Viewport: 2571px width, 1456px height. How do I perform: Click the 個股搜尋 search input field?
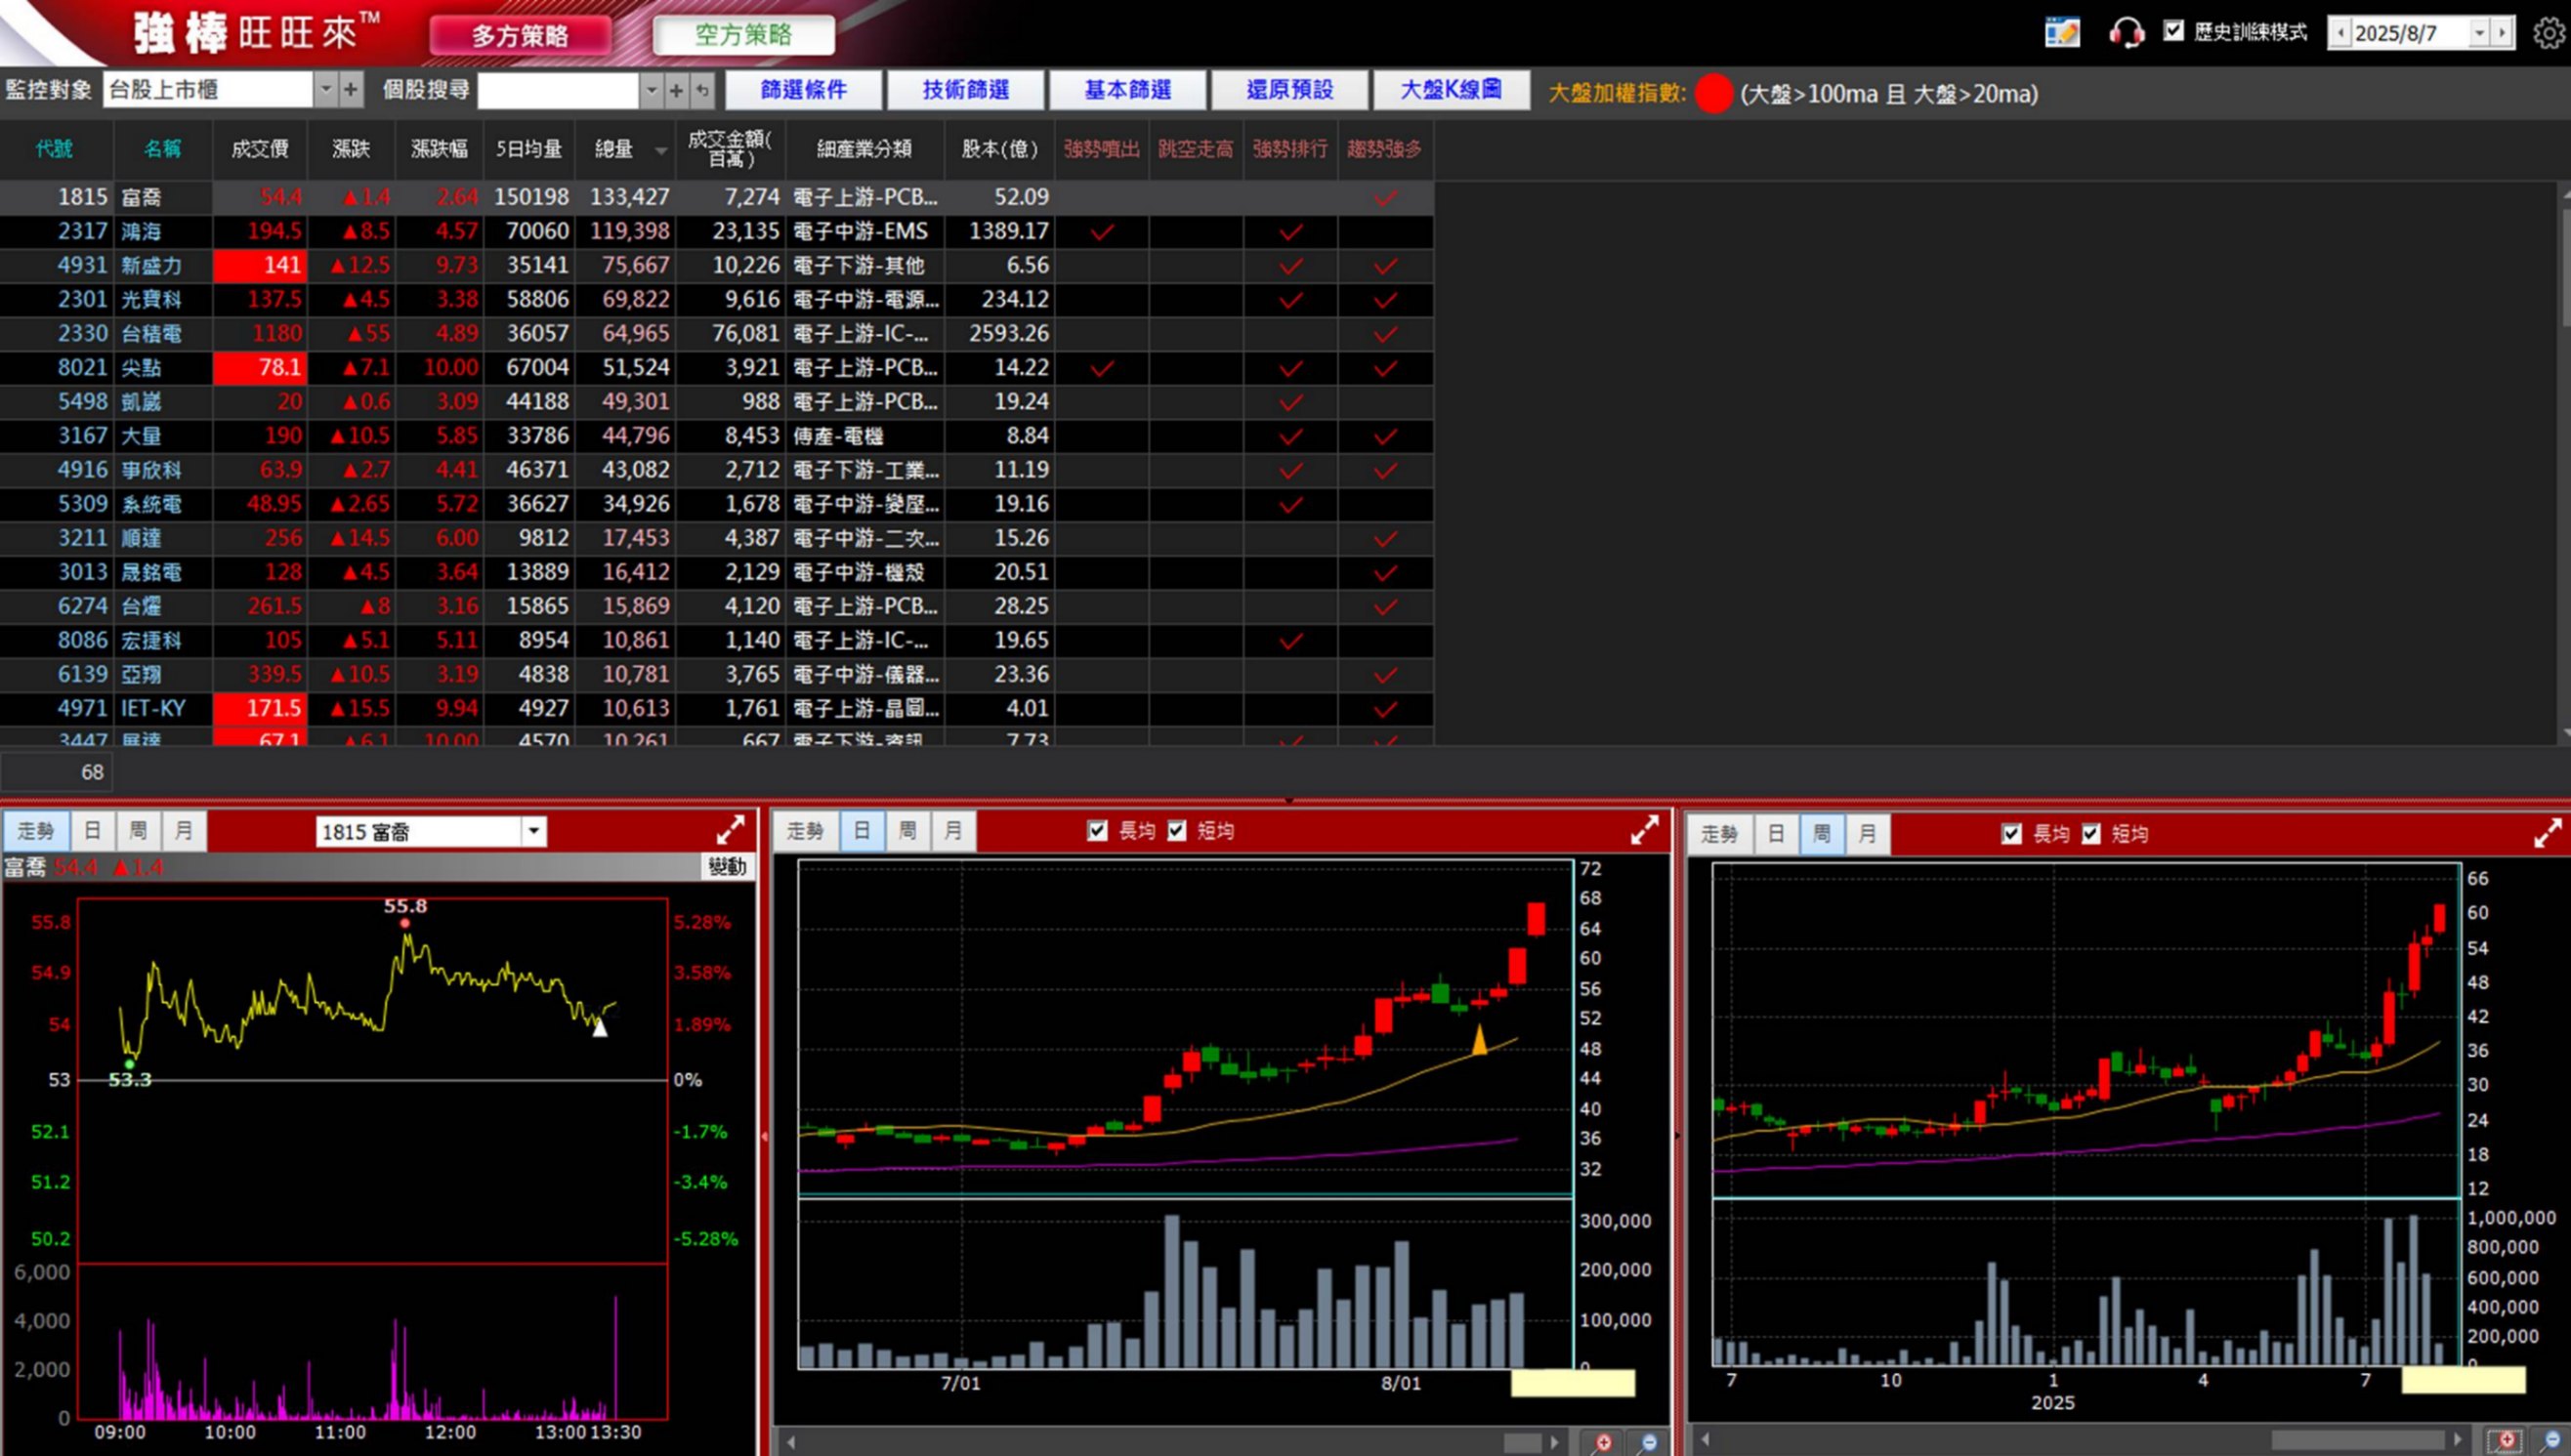click(558, 91)
